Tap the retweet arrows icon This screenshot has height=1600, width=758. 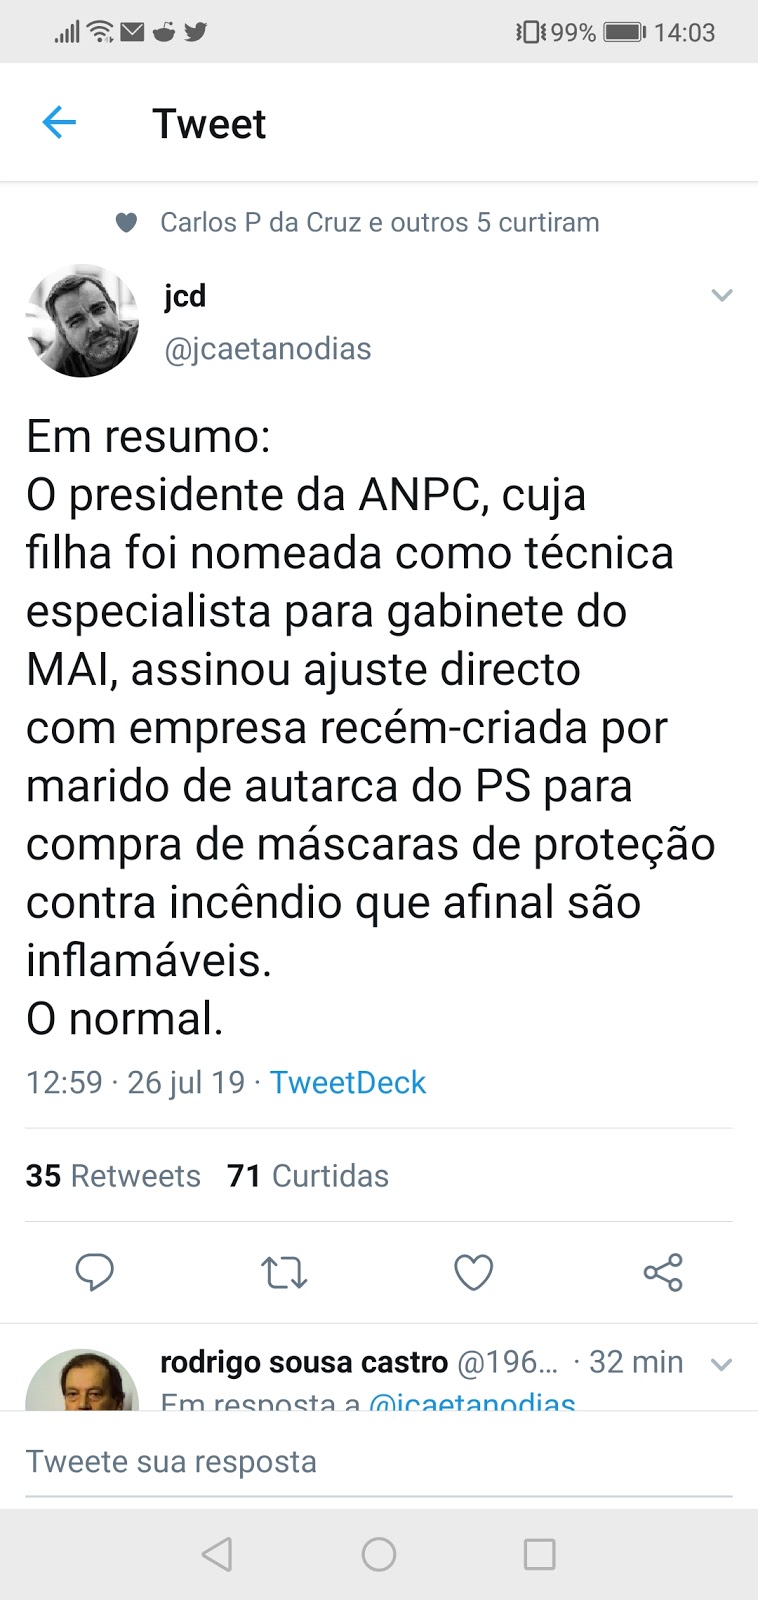(284, 1272)
